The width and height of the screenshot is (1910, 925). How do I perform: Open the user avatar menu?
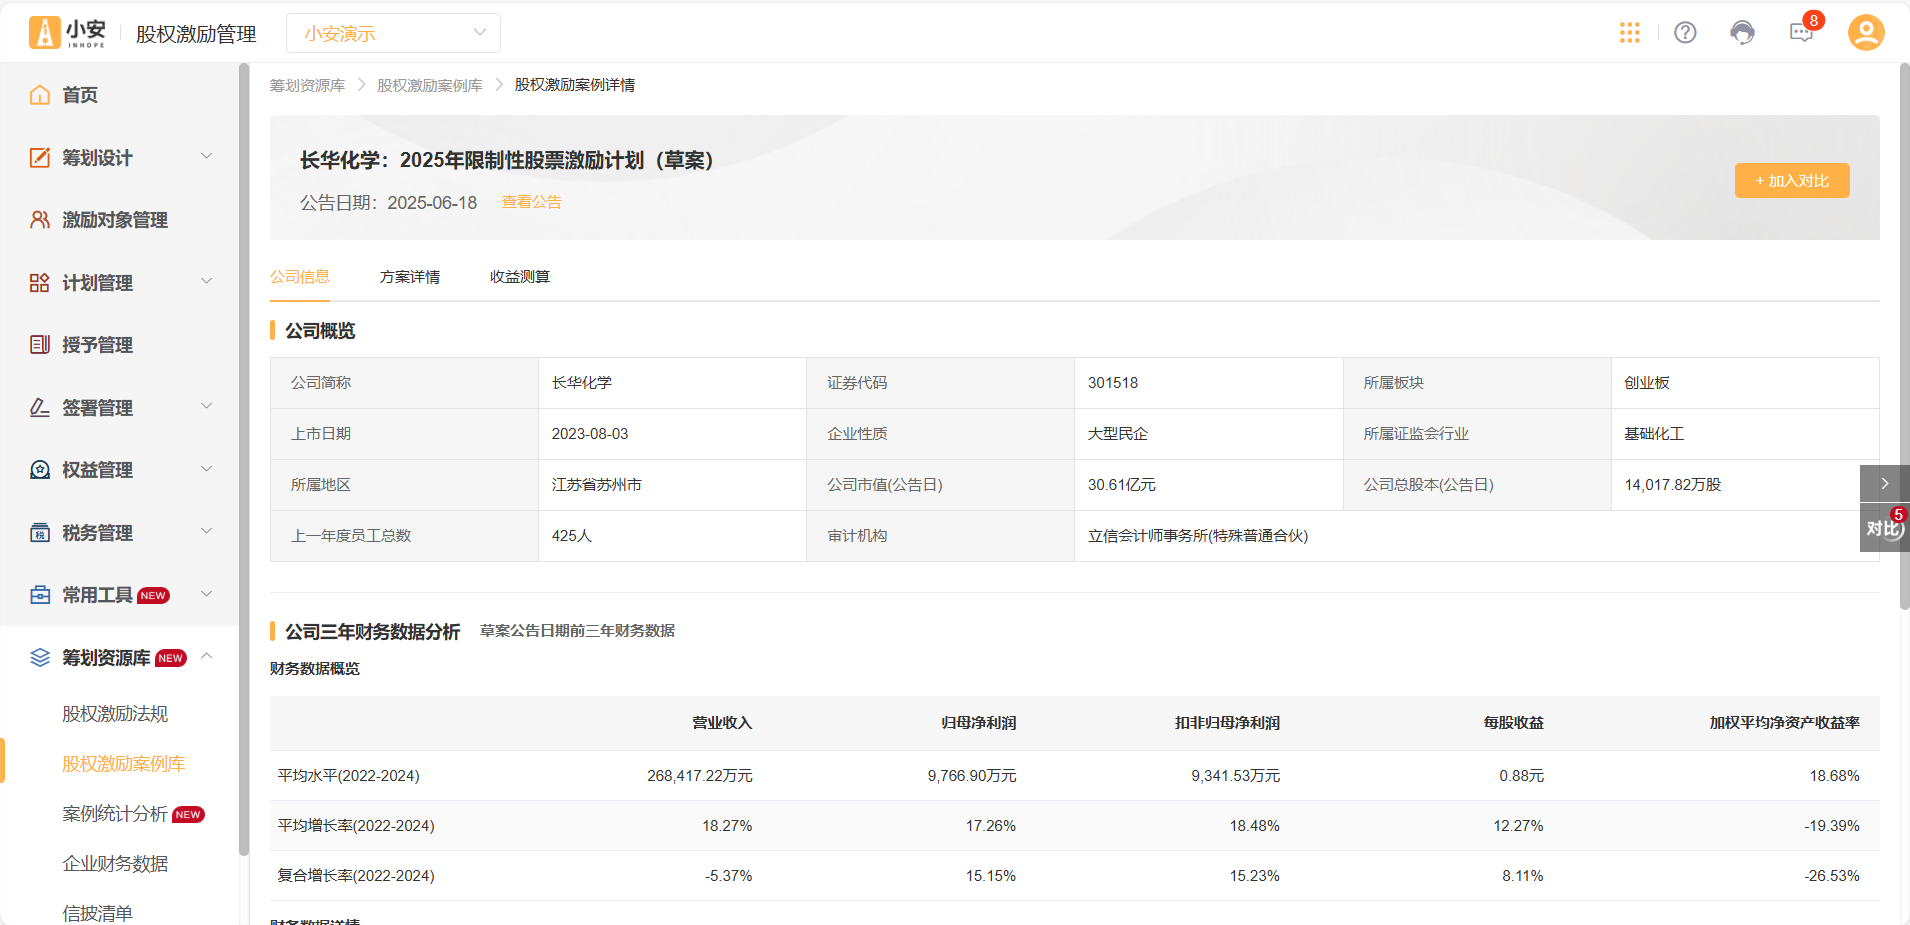(1866, 33)
